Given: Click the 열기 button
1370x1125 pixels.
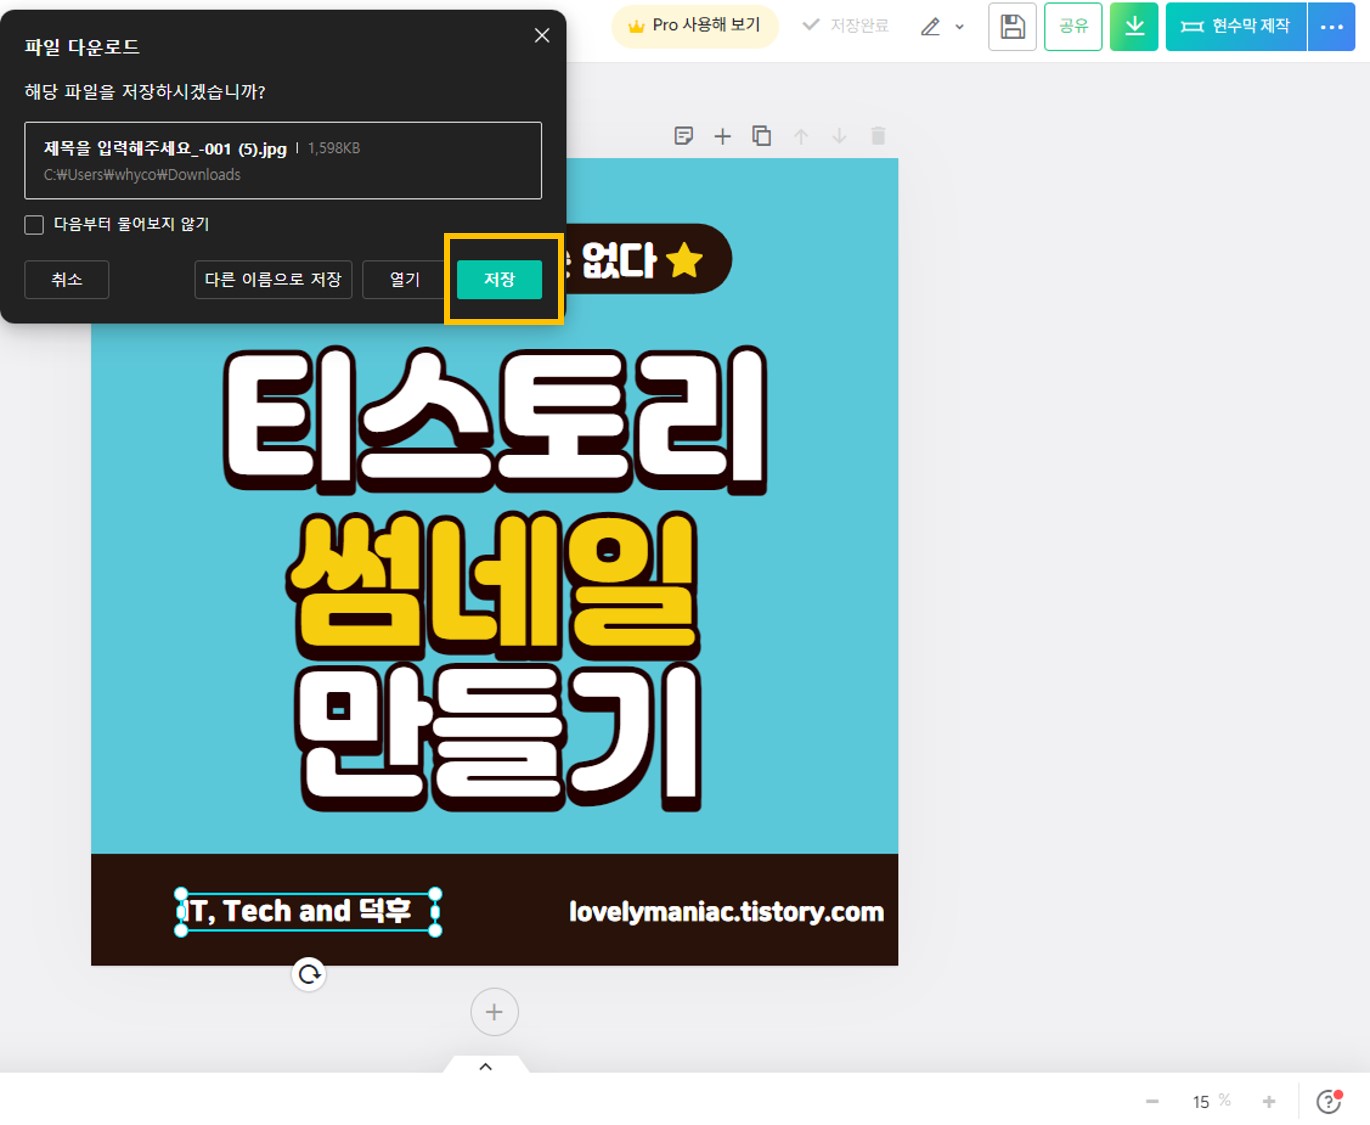Looking at the screenshot, I should 404,279.
